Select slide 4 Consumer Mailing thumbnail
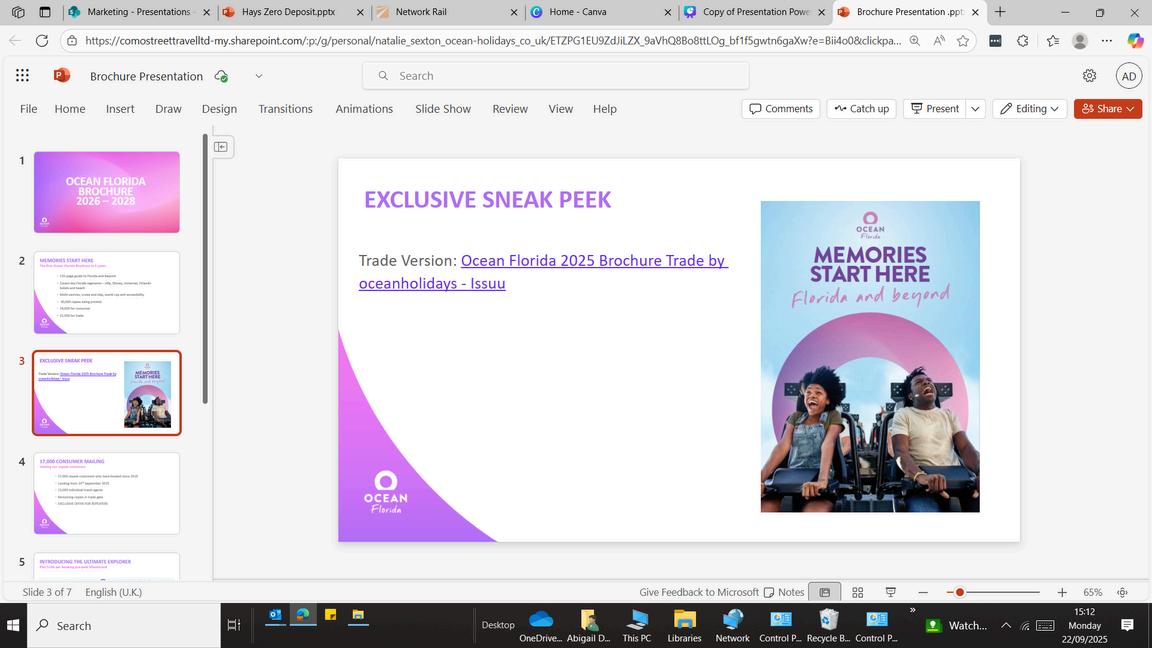Image resolution: width=1152 pixels, height=648 pixels. [x=107, y=493]
